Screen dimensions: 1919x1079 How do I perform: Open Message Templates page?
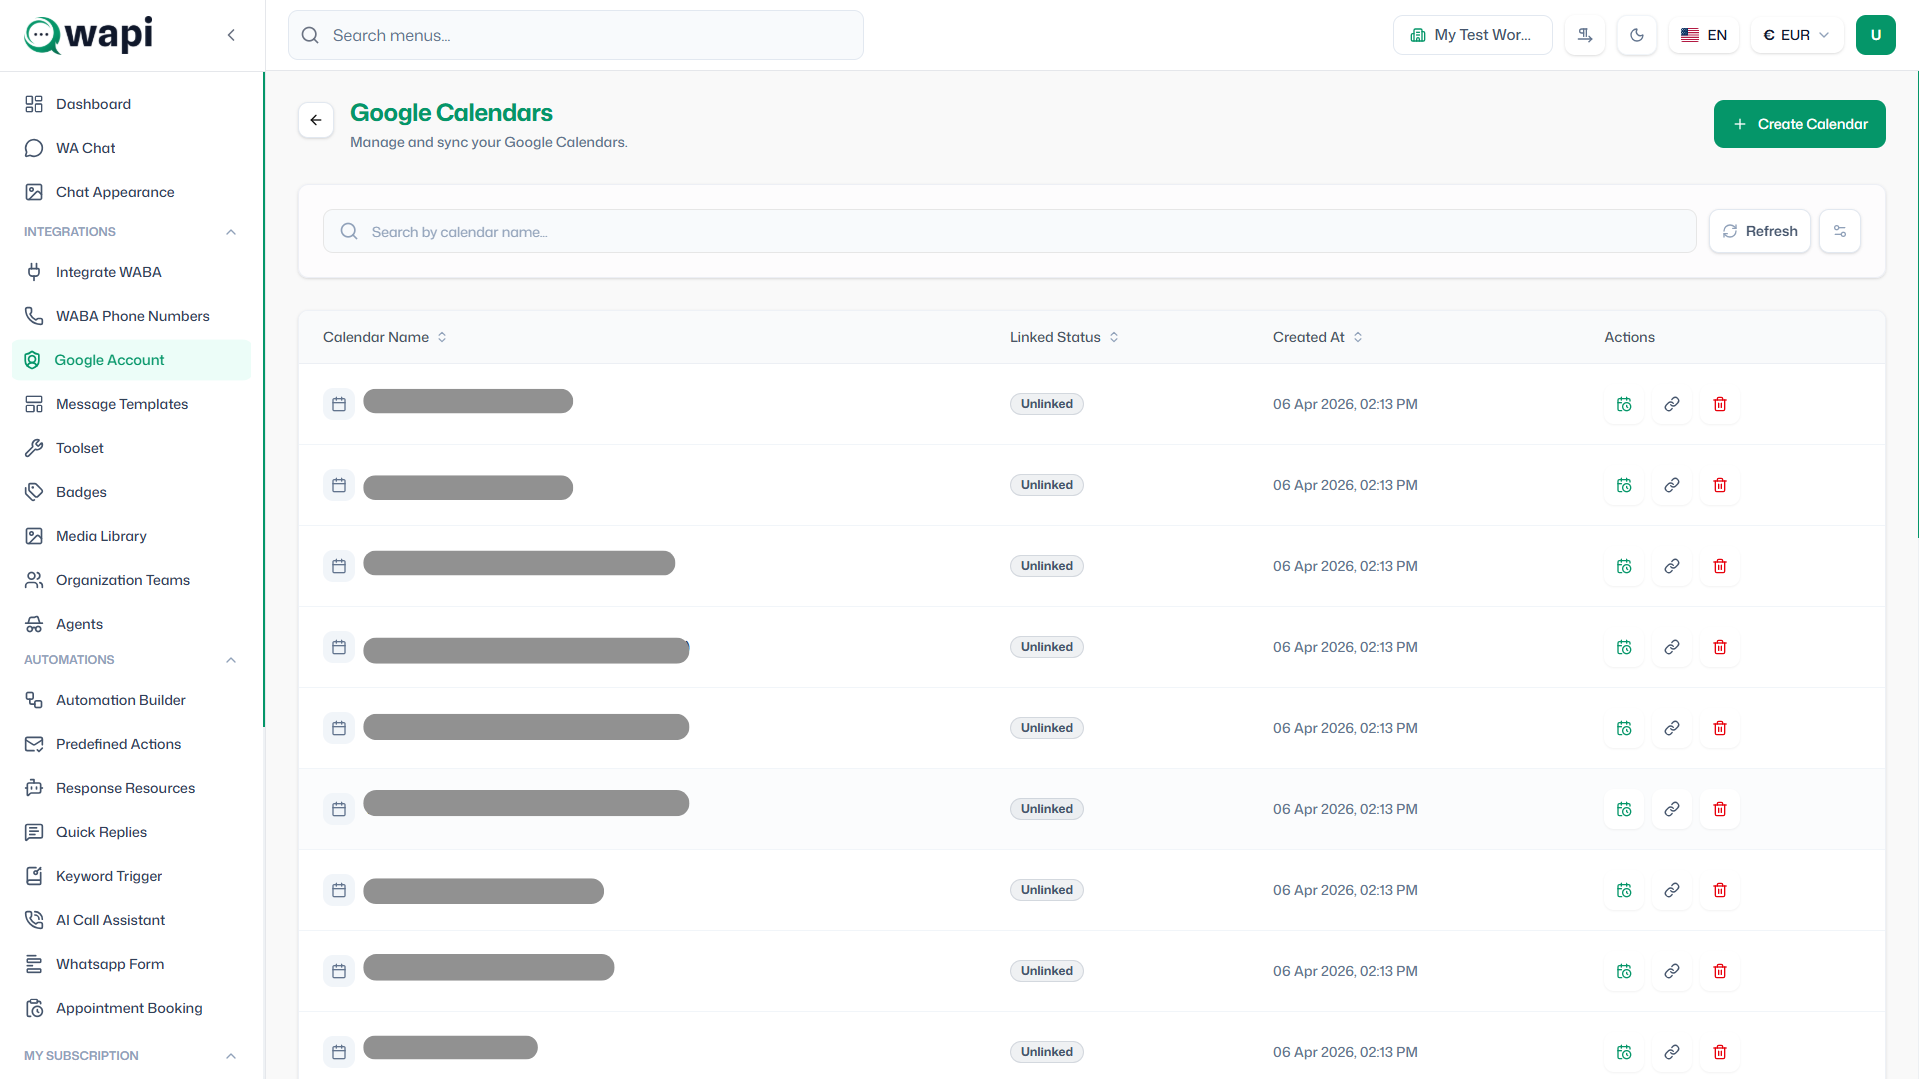[132, 404]
